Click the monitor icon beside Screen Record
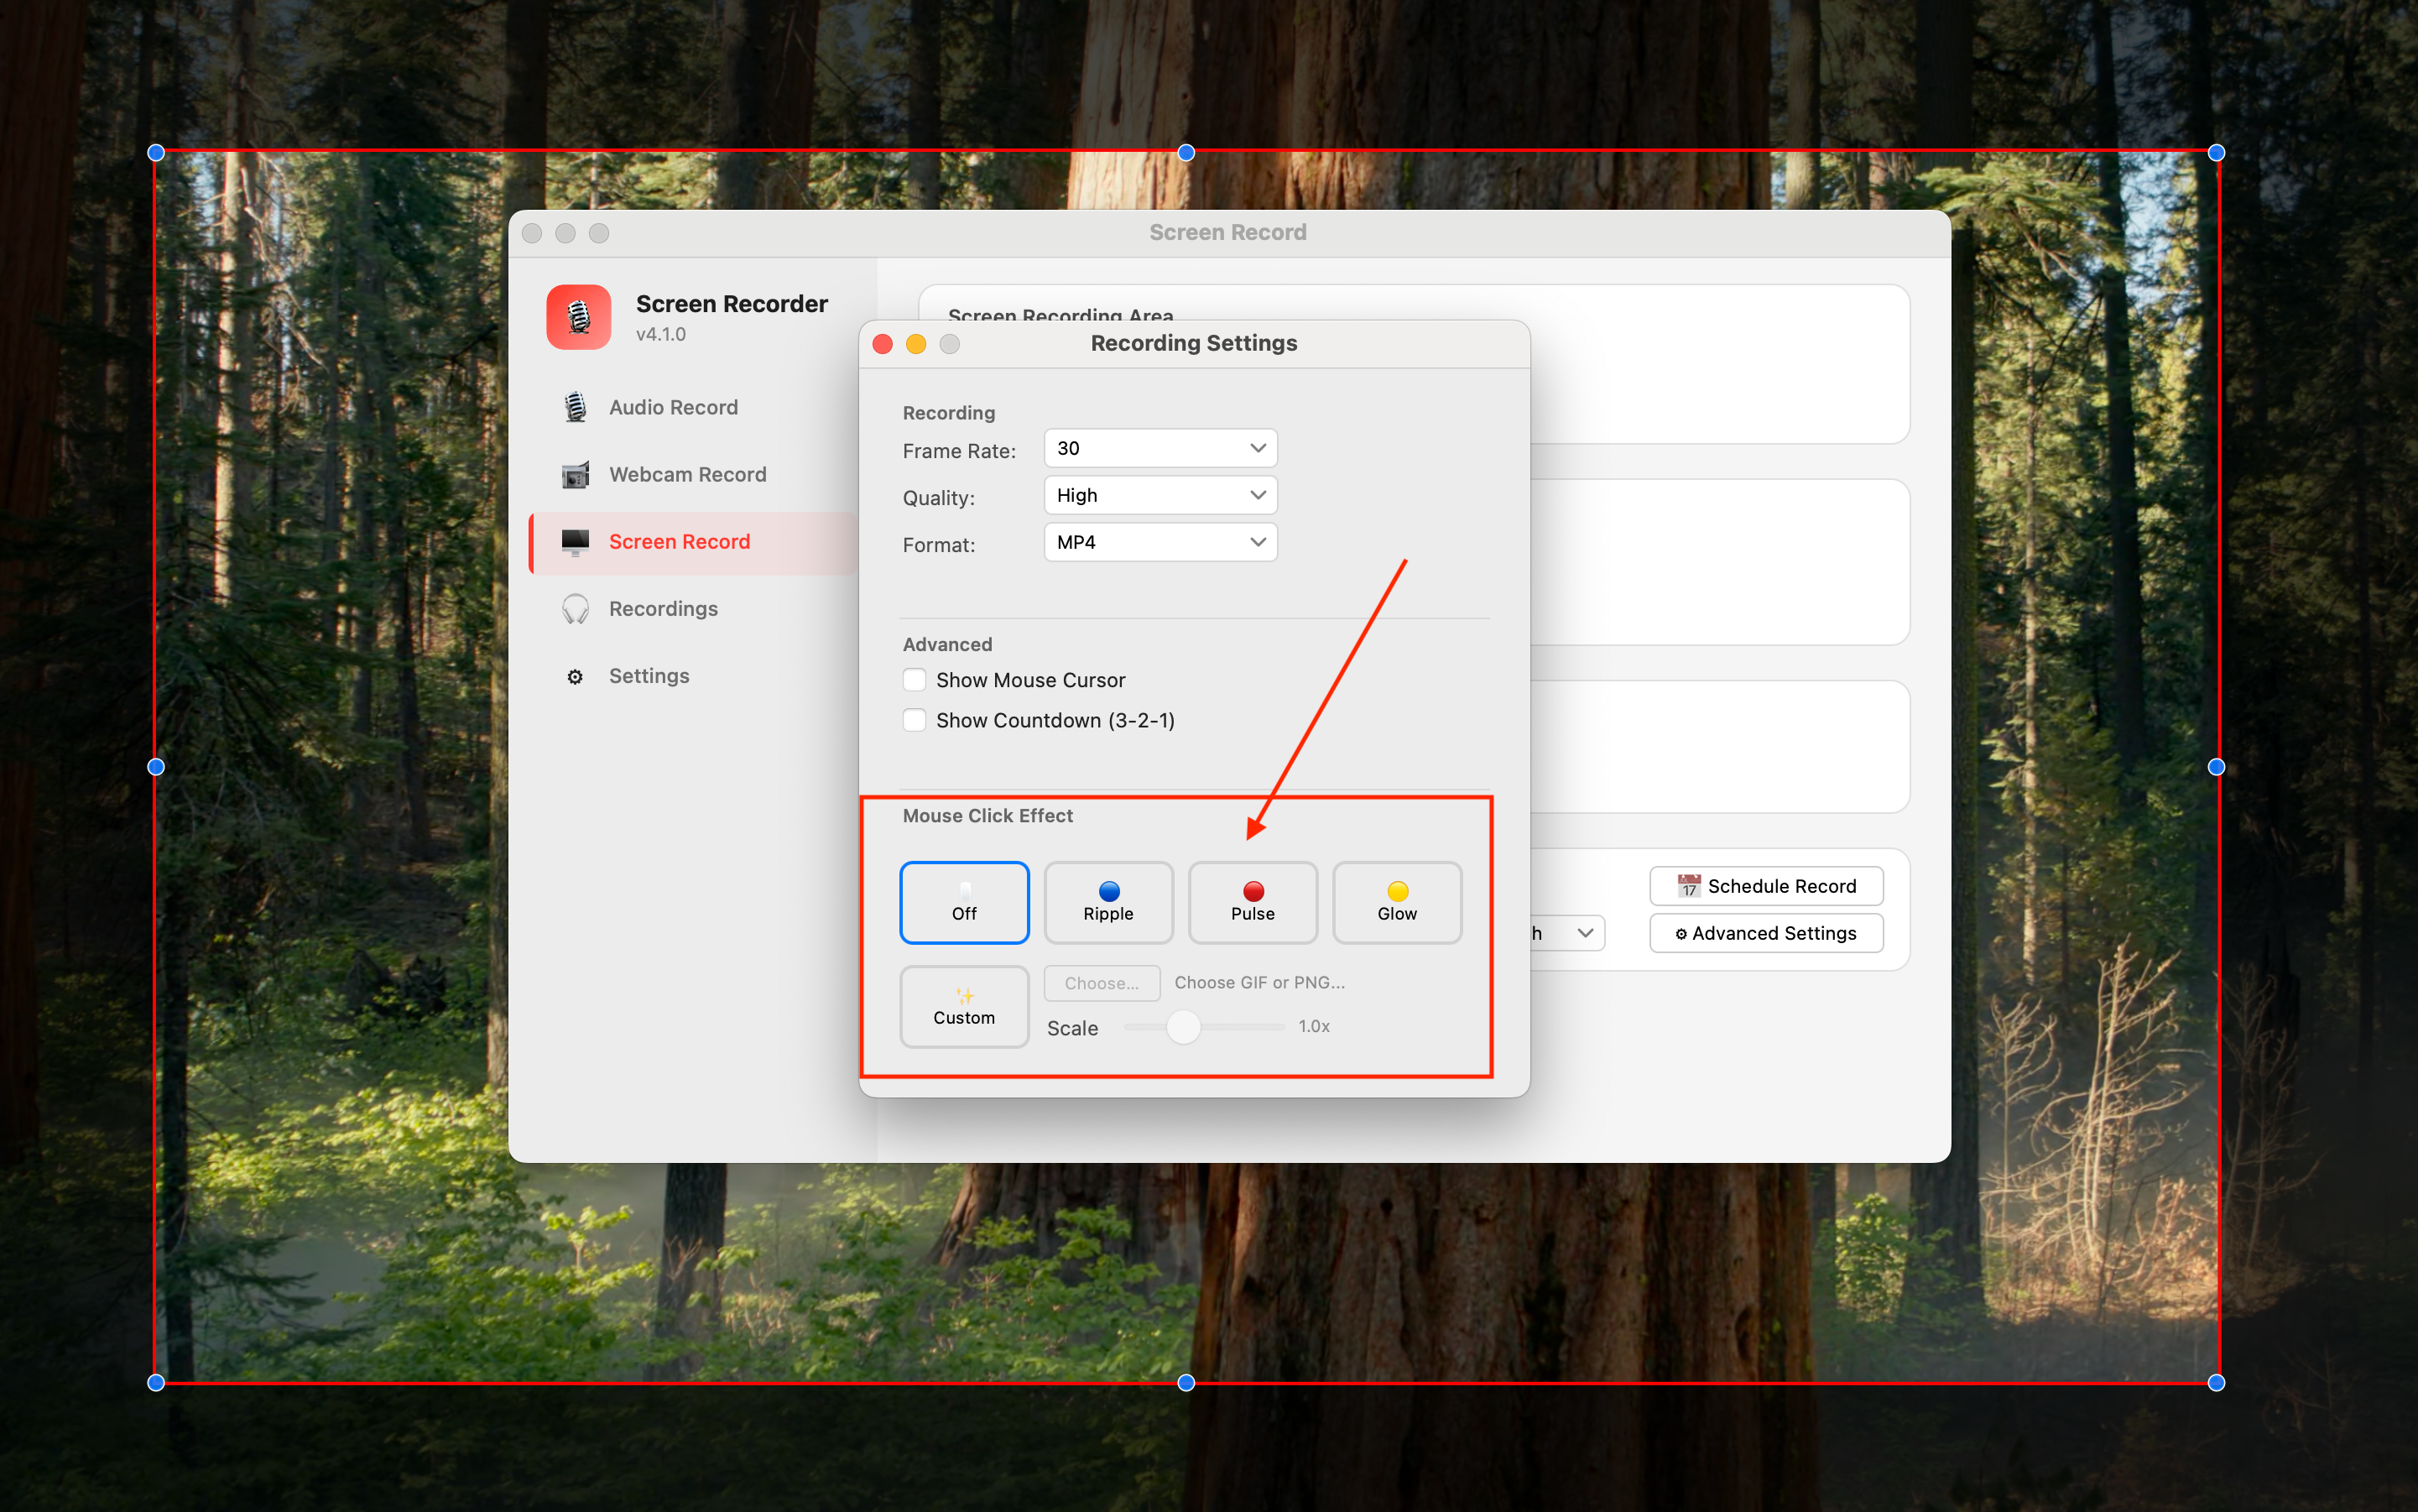Viewport: 2418px width, 1512px height. pos(575,541)
